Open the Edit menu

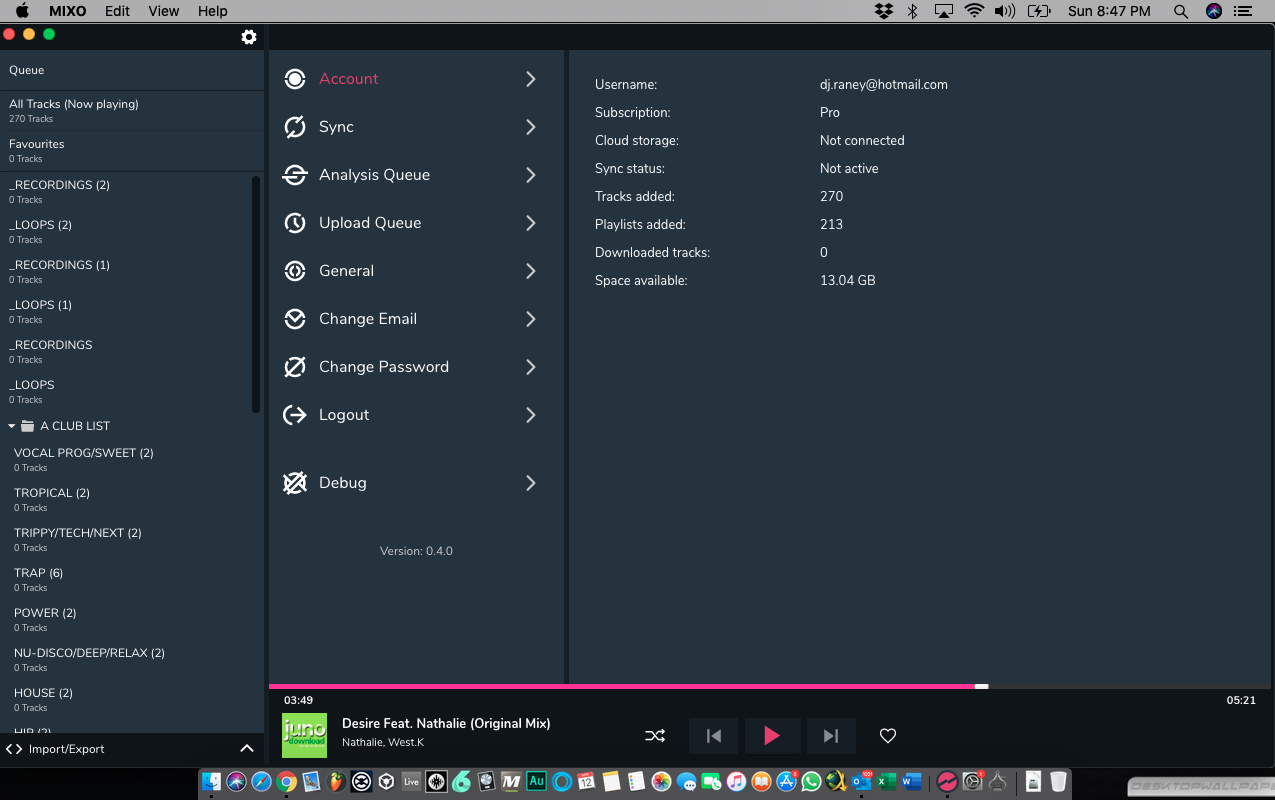tap(117, 11)
